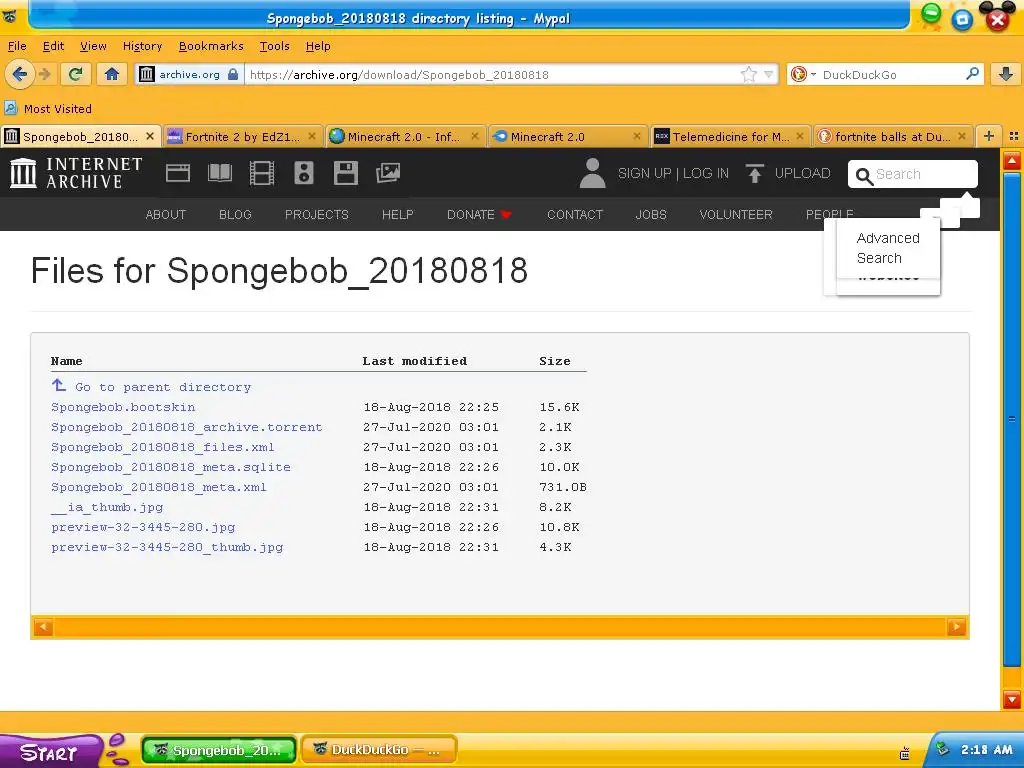
Task: Click the Internet Archive Search field
Action: click(x=912, y=174)
